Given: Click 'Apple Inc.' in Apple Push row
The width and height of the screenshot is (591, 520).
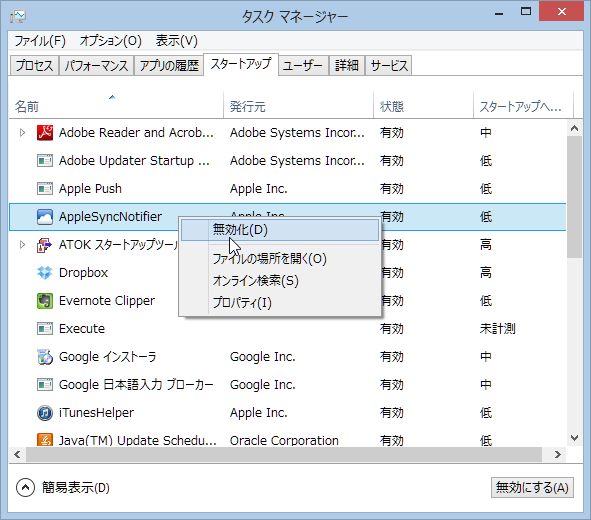Looking at the screenshot, I should pyautogui.click(x=259, y=188).
